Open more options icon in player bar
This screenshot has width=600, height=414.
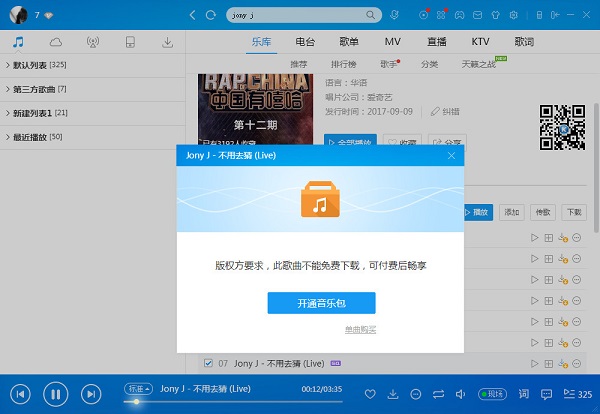tap(416, 394)
